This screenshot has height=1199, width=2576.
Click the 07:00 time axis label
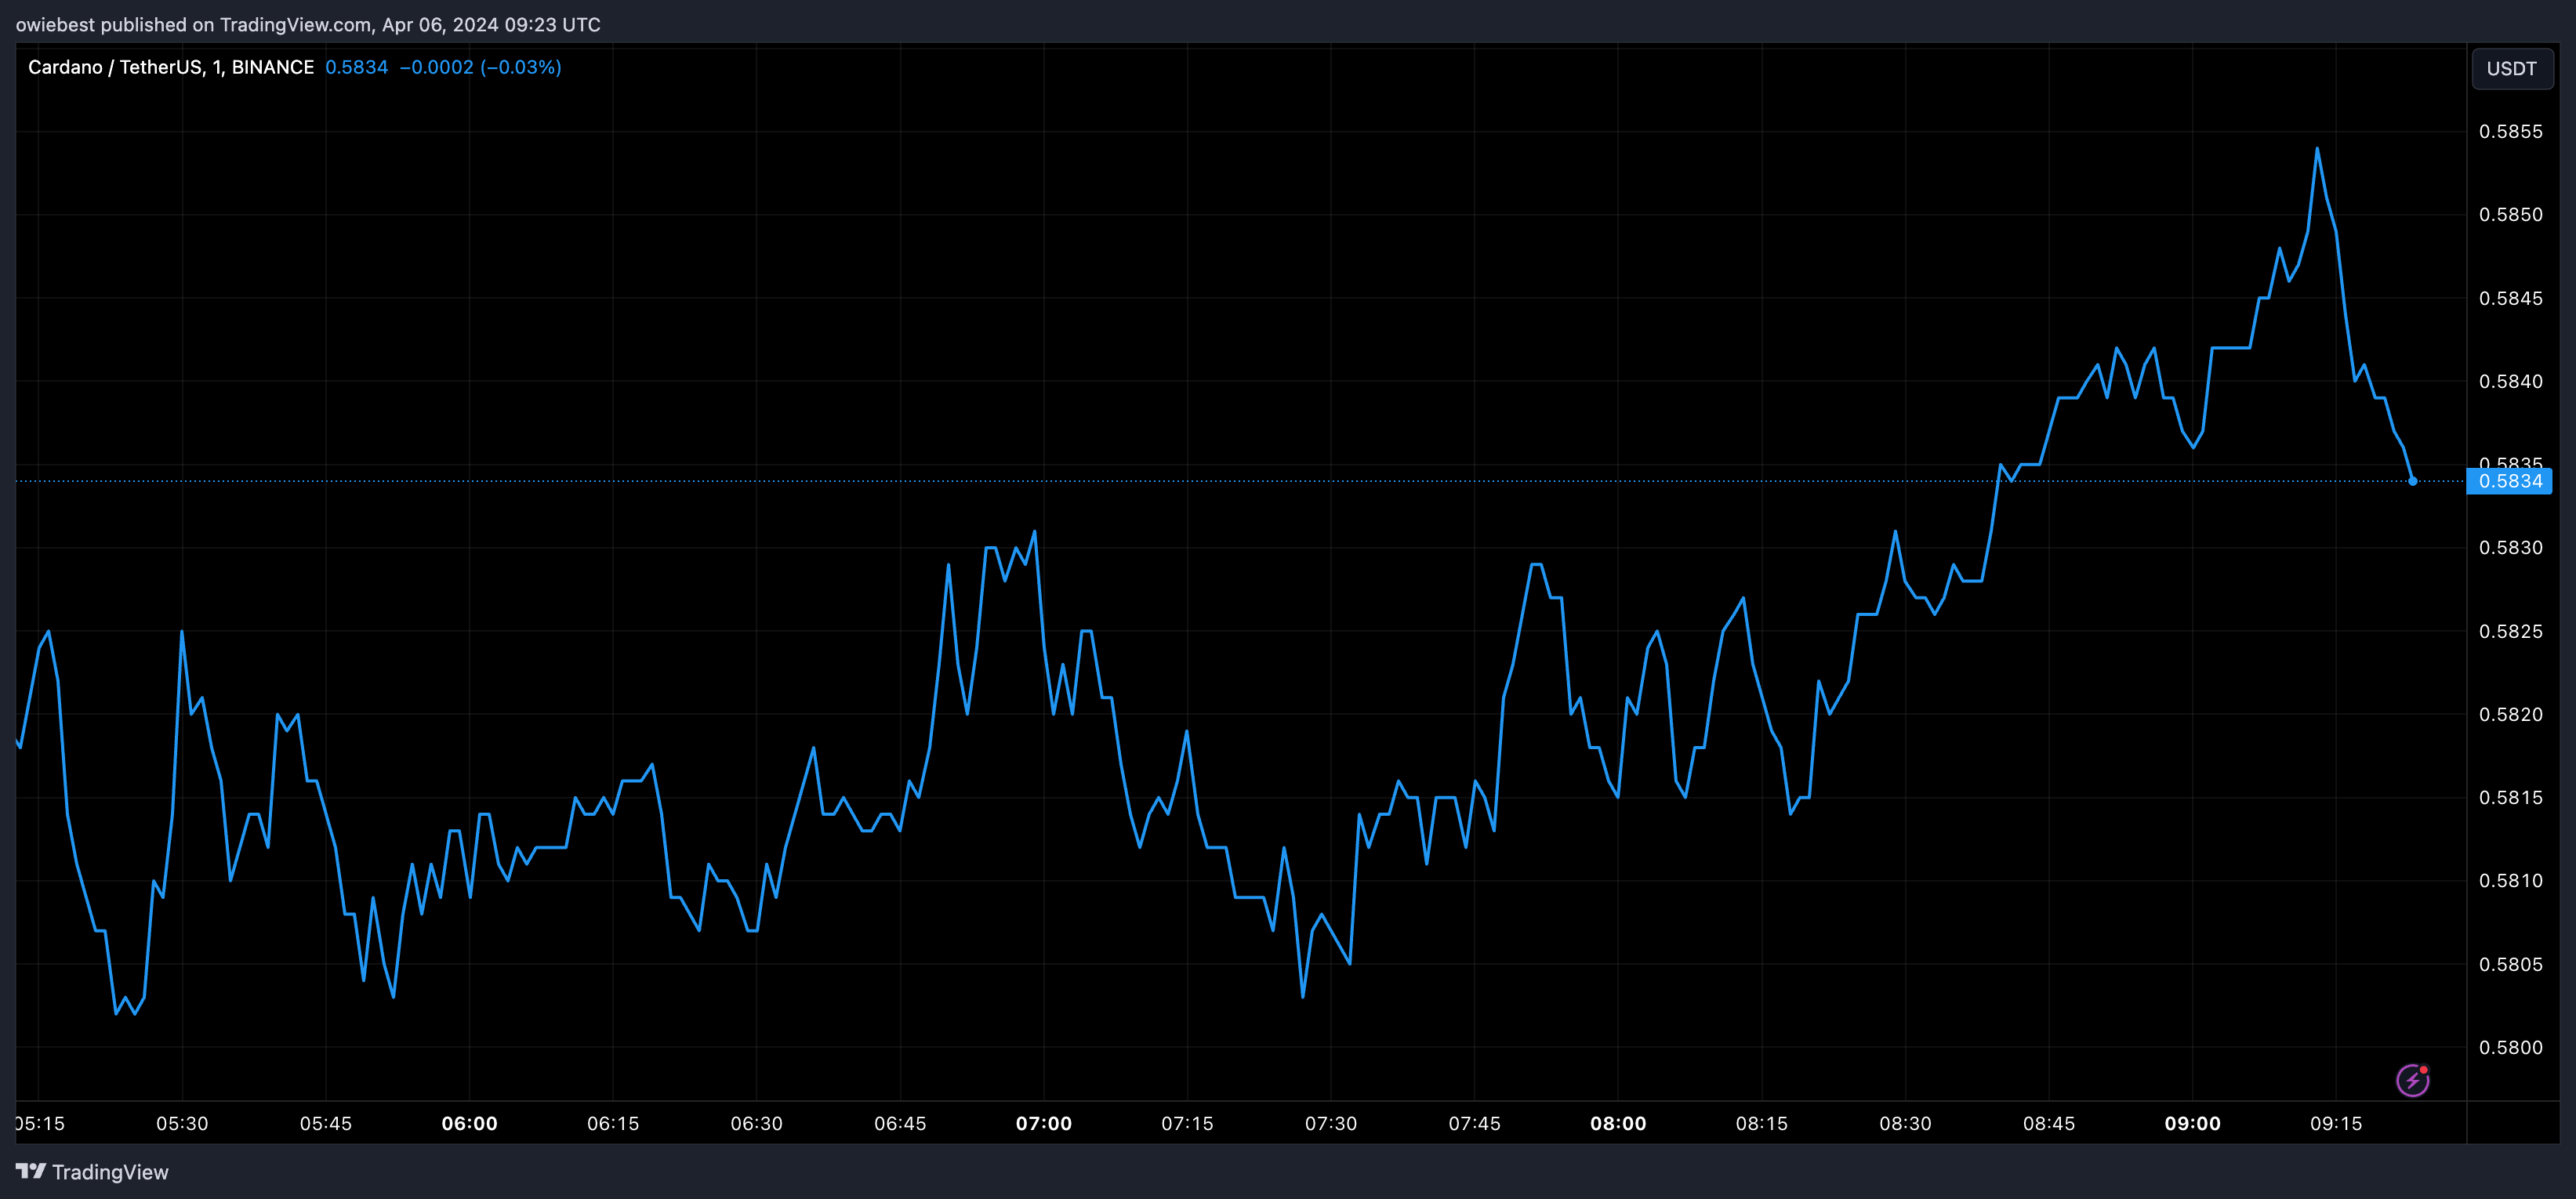tap(1044, 1123)
